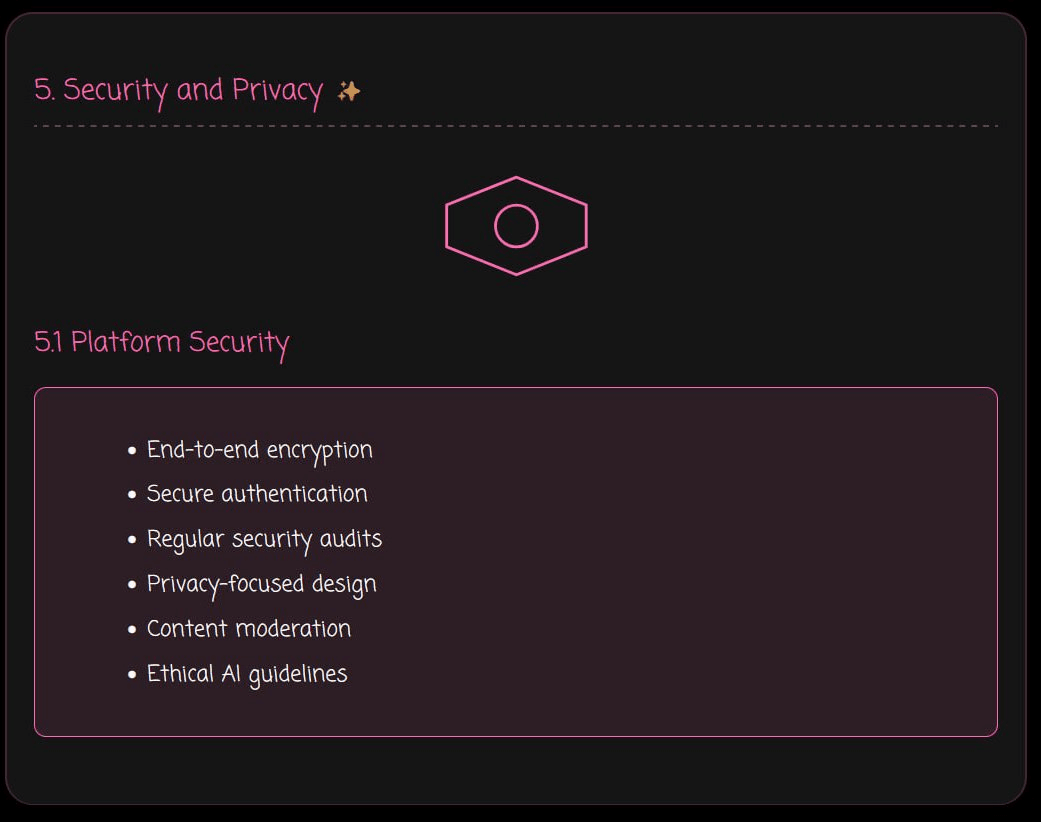Click the bullet marker before "Privacy-focused design"

(132, 585)
